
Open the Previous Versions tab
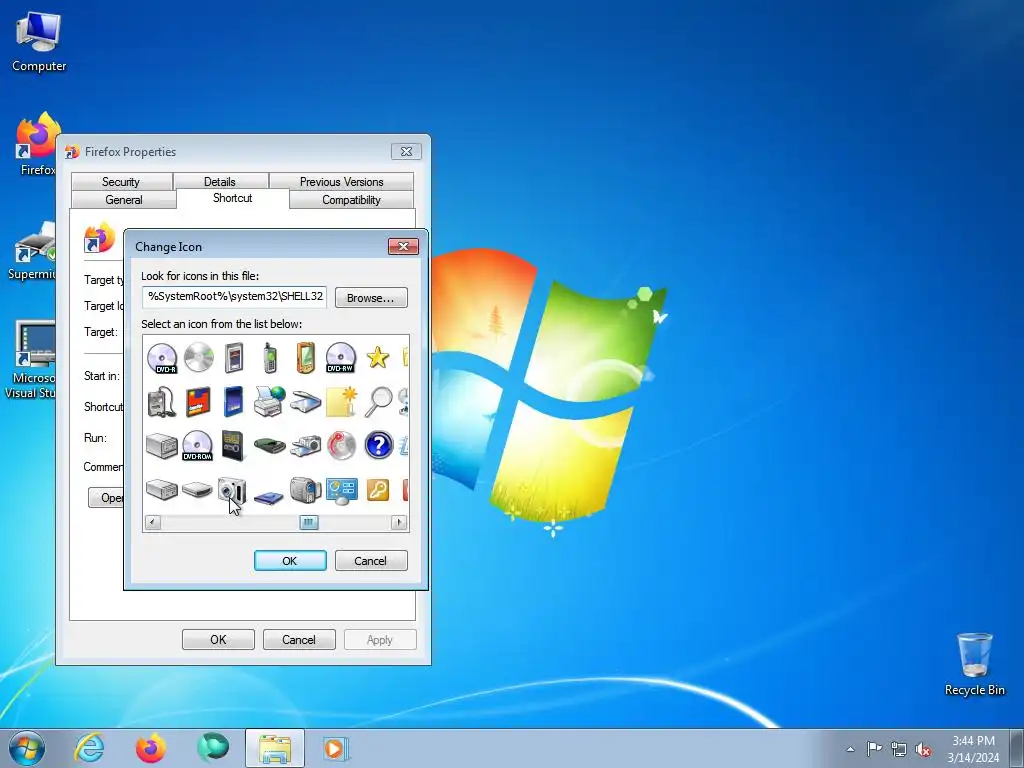coord(342,182)
